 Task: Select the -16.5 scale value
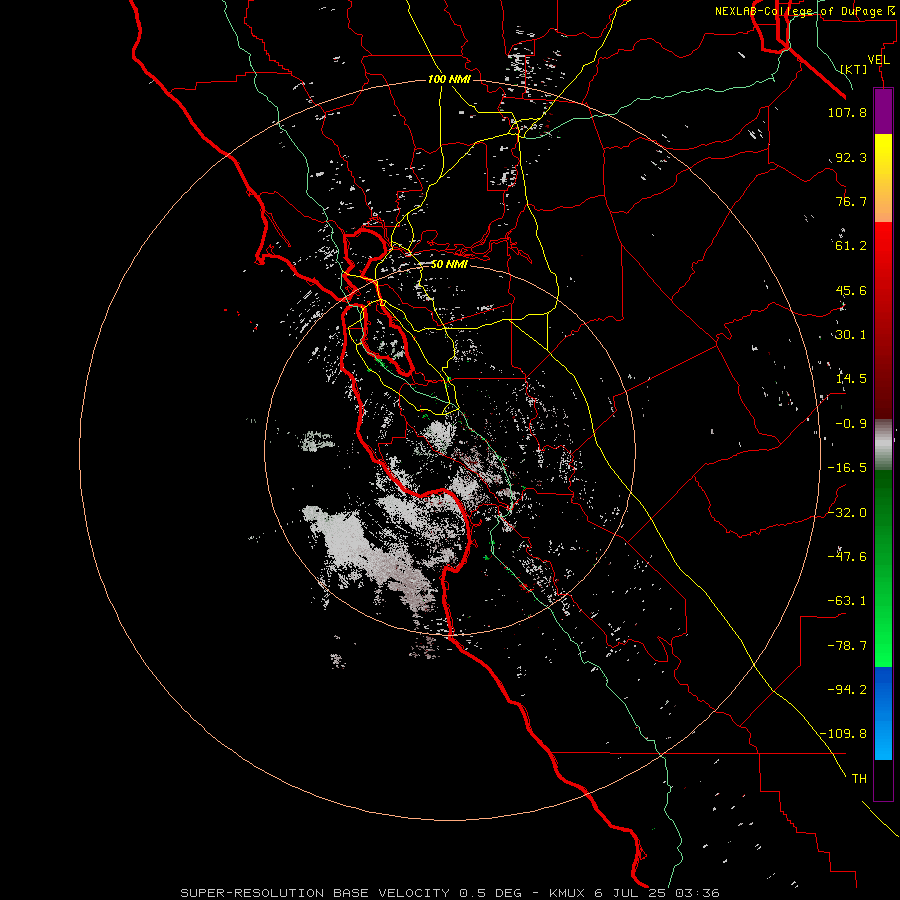point(847,468)
